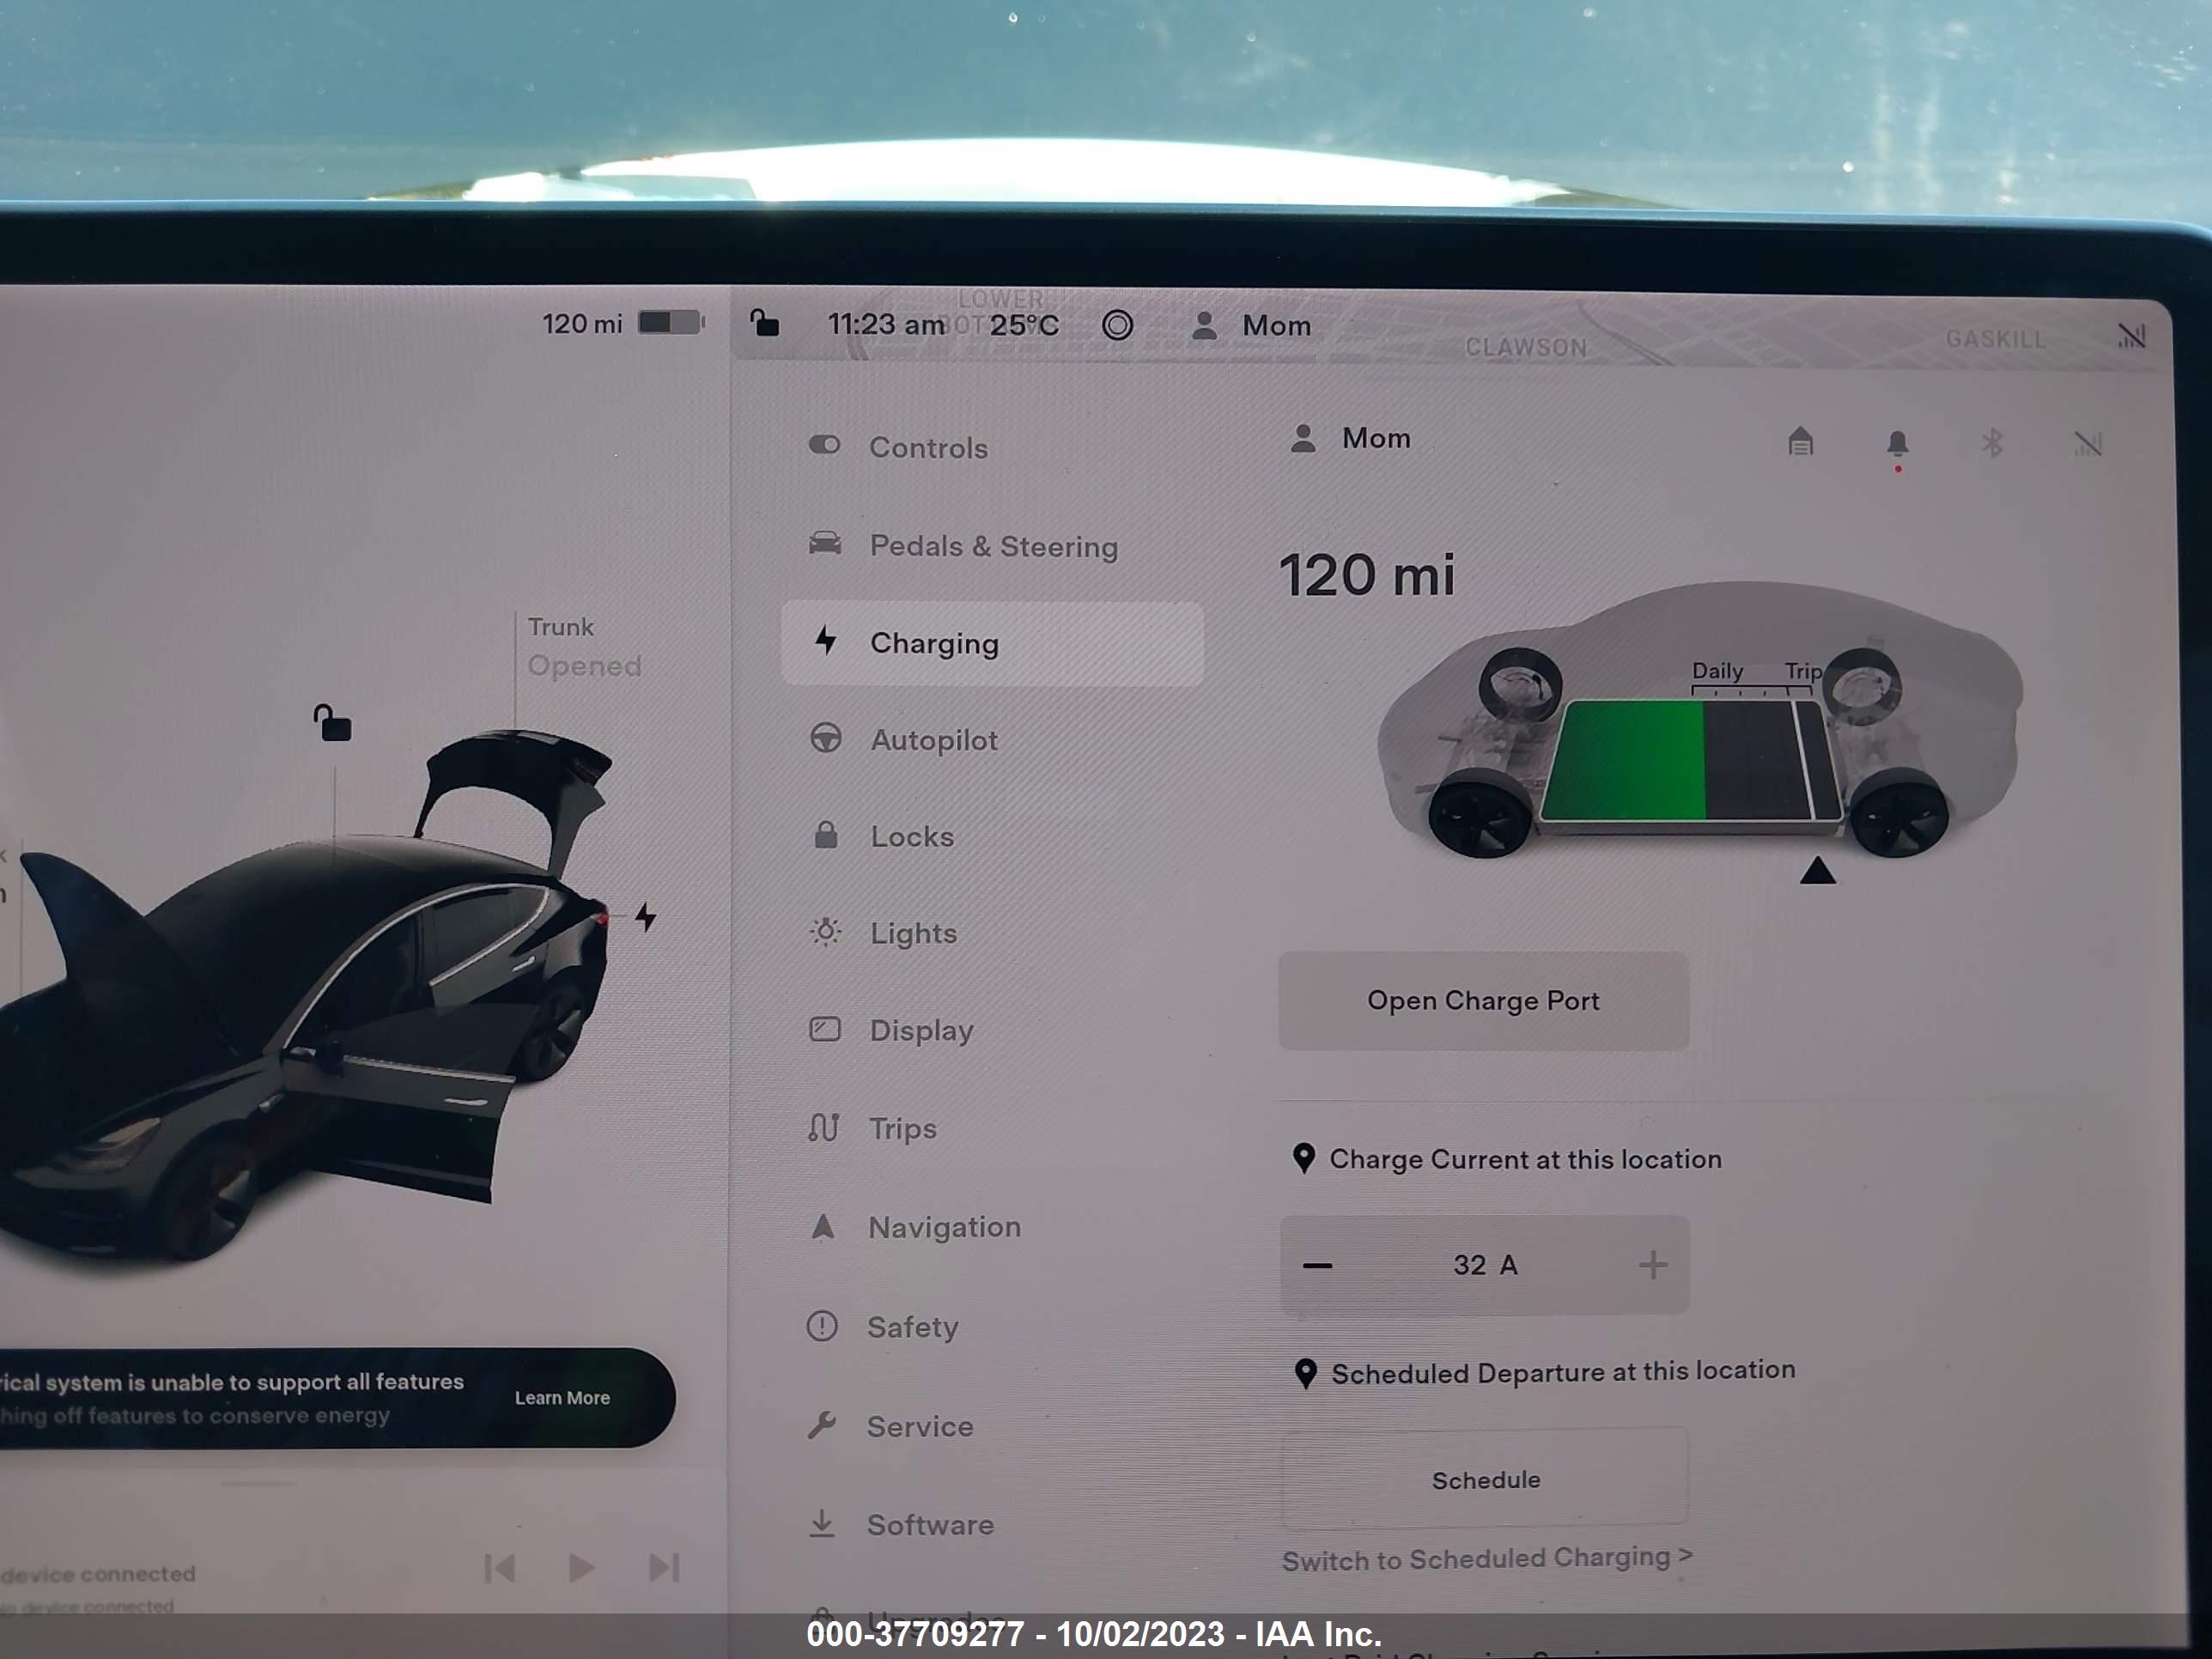Select the Autopilot menu icon
The height and width of the screenshot is (1659, 2212).
(829, 740)
